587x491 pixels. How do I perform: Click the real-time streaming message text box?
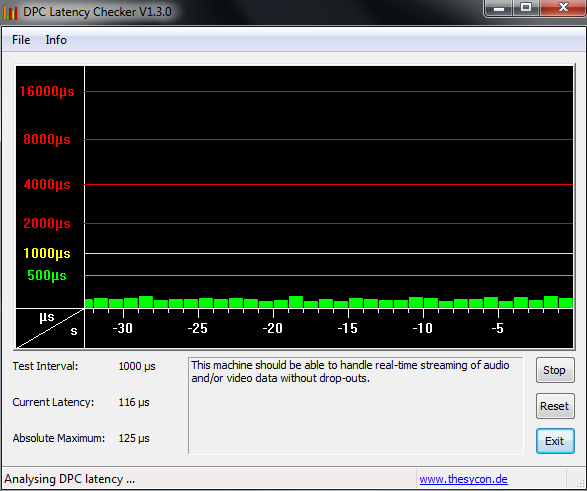(x=356, y=406)
